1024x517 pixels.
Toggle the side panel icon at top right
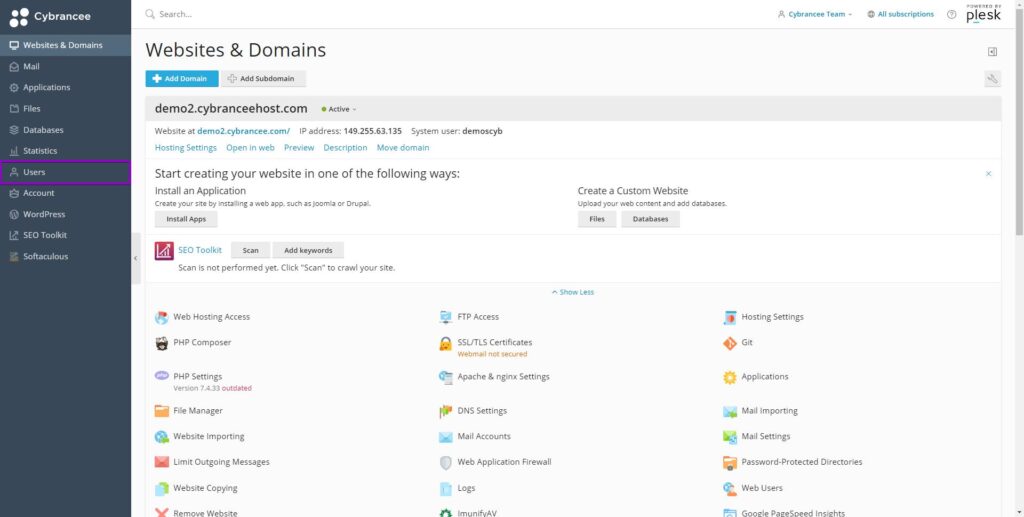tap(992, 52)
